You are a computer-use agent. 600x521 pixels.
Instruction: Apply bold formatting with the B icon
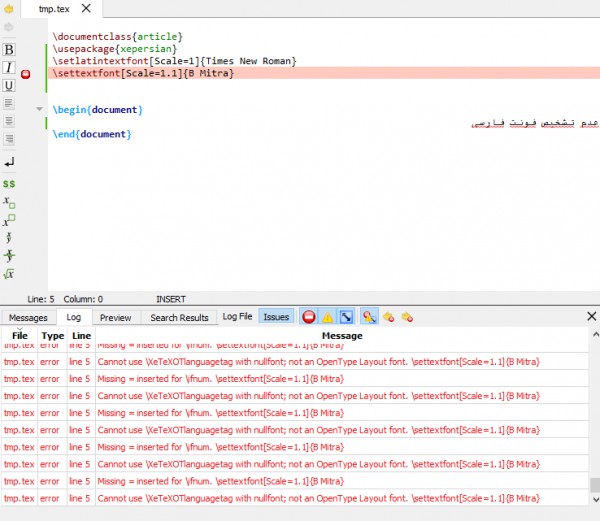point(9,50)
